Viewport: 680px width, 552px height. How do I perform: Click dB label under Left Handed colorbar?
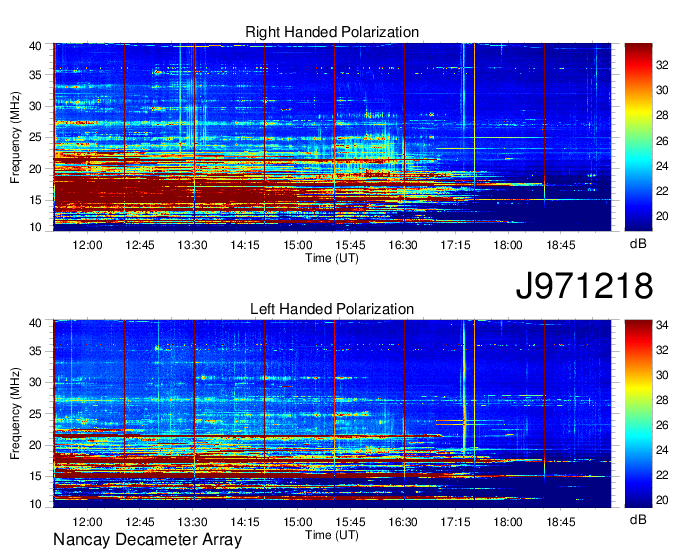tap(638, 519)
